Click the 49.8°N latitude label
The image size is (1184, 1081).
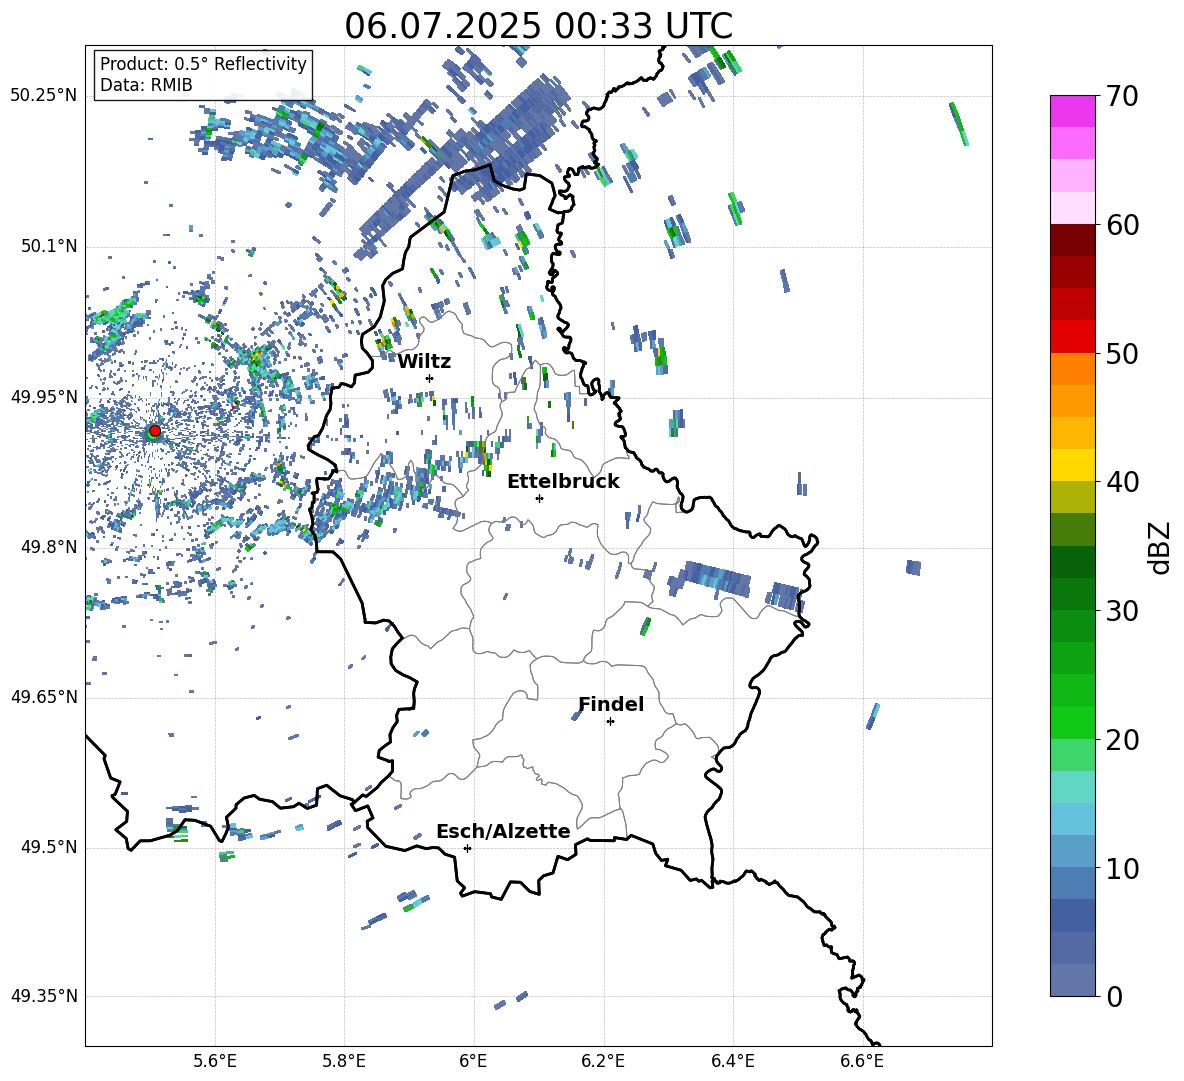pyautogui.click(x=49, y=547)
